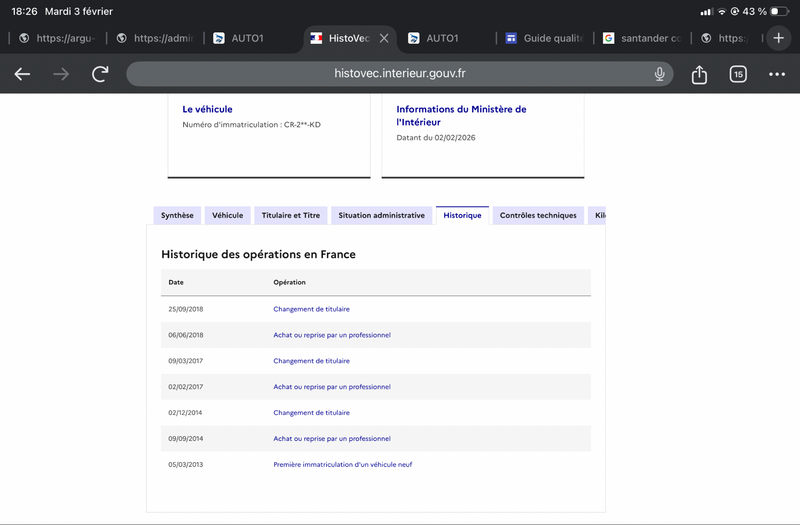Tap the histovec.interieur.gouv.fr address field
The height and width of the screenshot is (525, 800).
tap(400, 74)
